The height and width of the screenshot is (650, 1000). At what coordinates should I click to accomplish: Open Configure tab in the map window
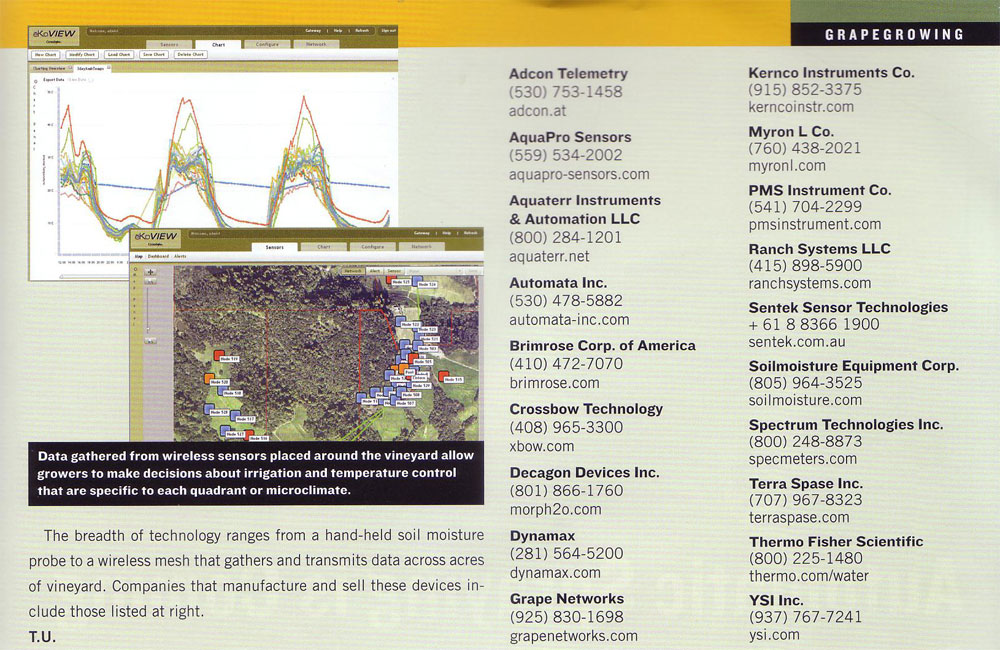(372, 247)
